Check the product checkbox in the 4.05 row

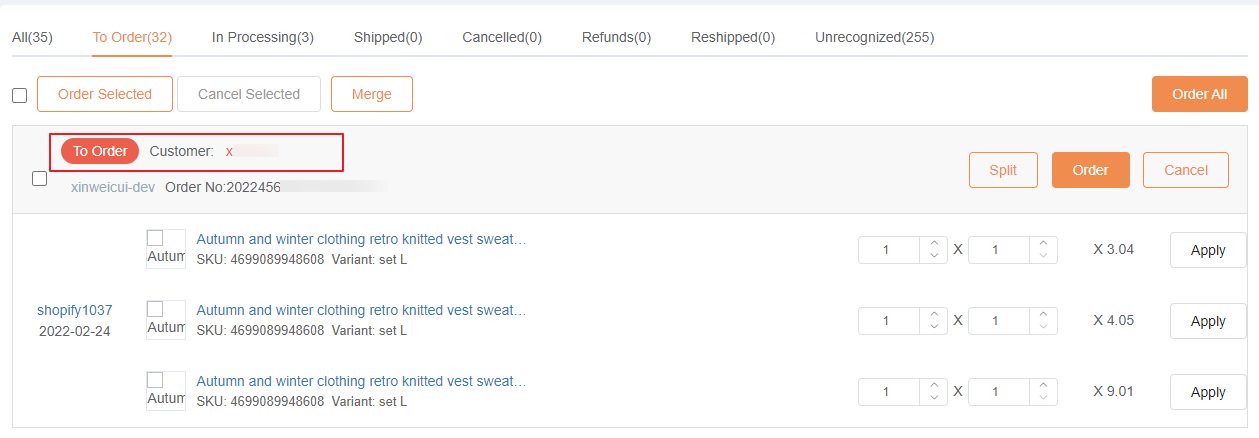[x=155, y=309]
